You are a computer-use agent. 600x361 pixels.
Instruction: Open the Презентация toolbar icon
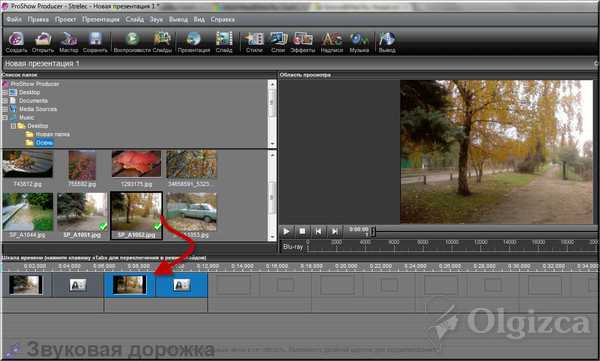click(194, 42)
